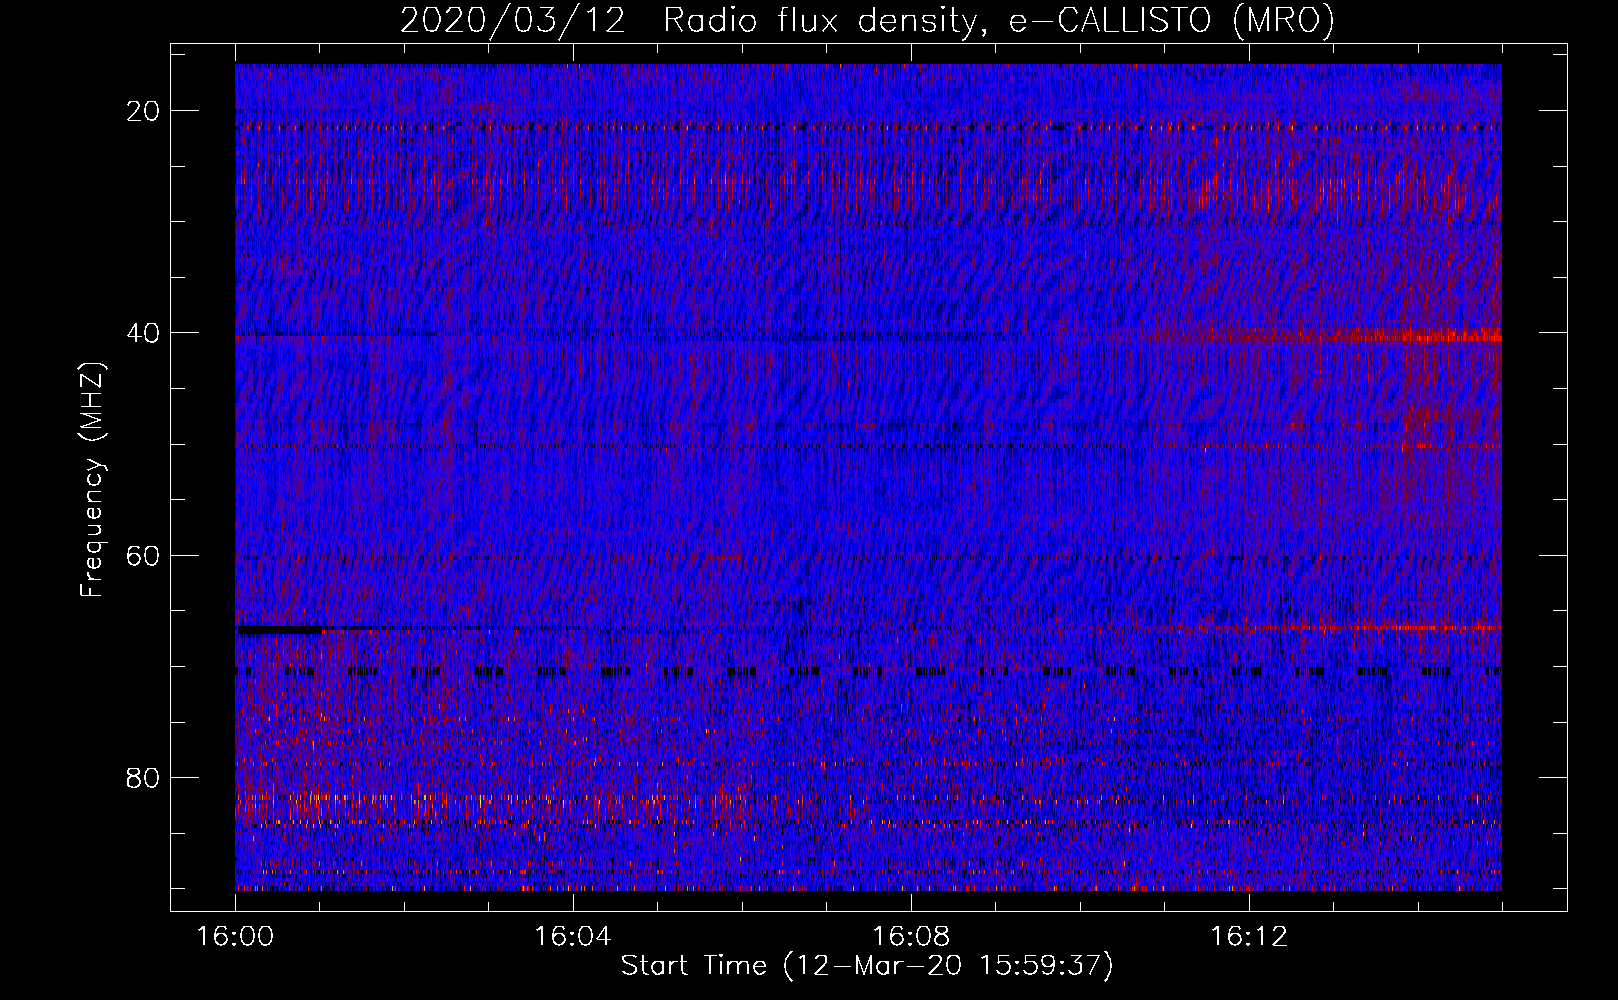This screenshot has width=1618, height=1000.
Task: Select the 16:12 time tick label
Action: (x=1248, y=937)
